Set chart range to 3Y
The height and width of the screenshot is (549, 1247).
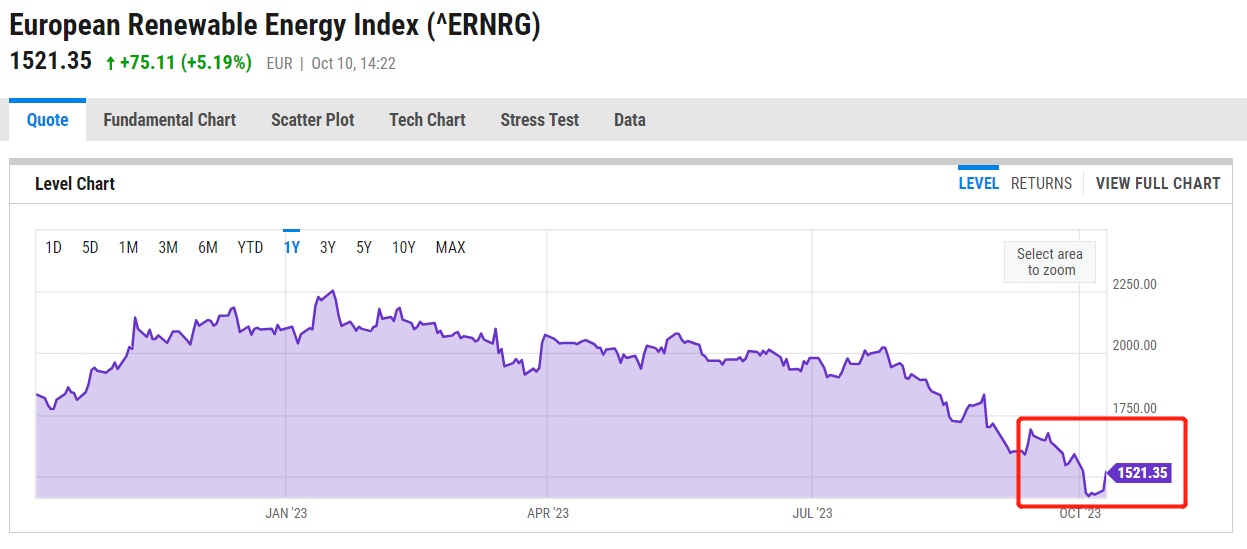[327, 247]
